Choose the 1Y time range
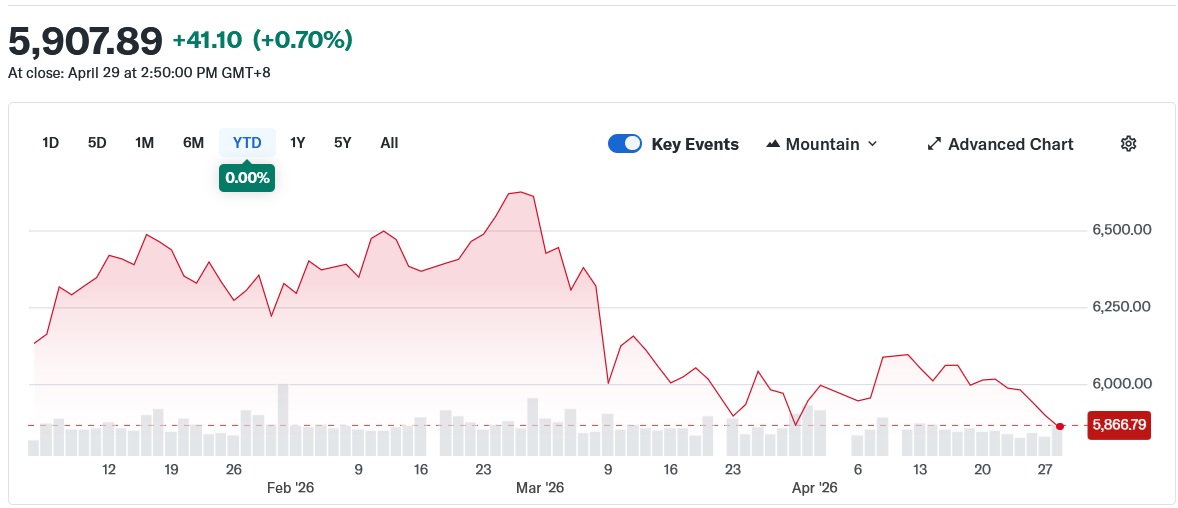This screenshot has height=508, width=1178. 298,143
